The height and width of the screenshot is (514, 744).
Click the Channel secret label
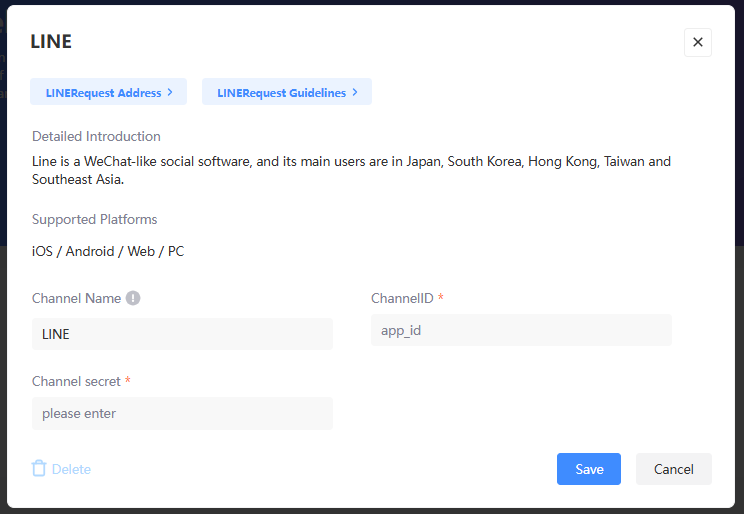click(76, 381)
